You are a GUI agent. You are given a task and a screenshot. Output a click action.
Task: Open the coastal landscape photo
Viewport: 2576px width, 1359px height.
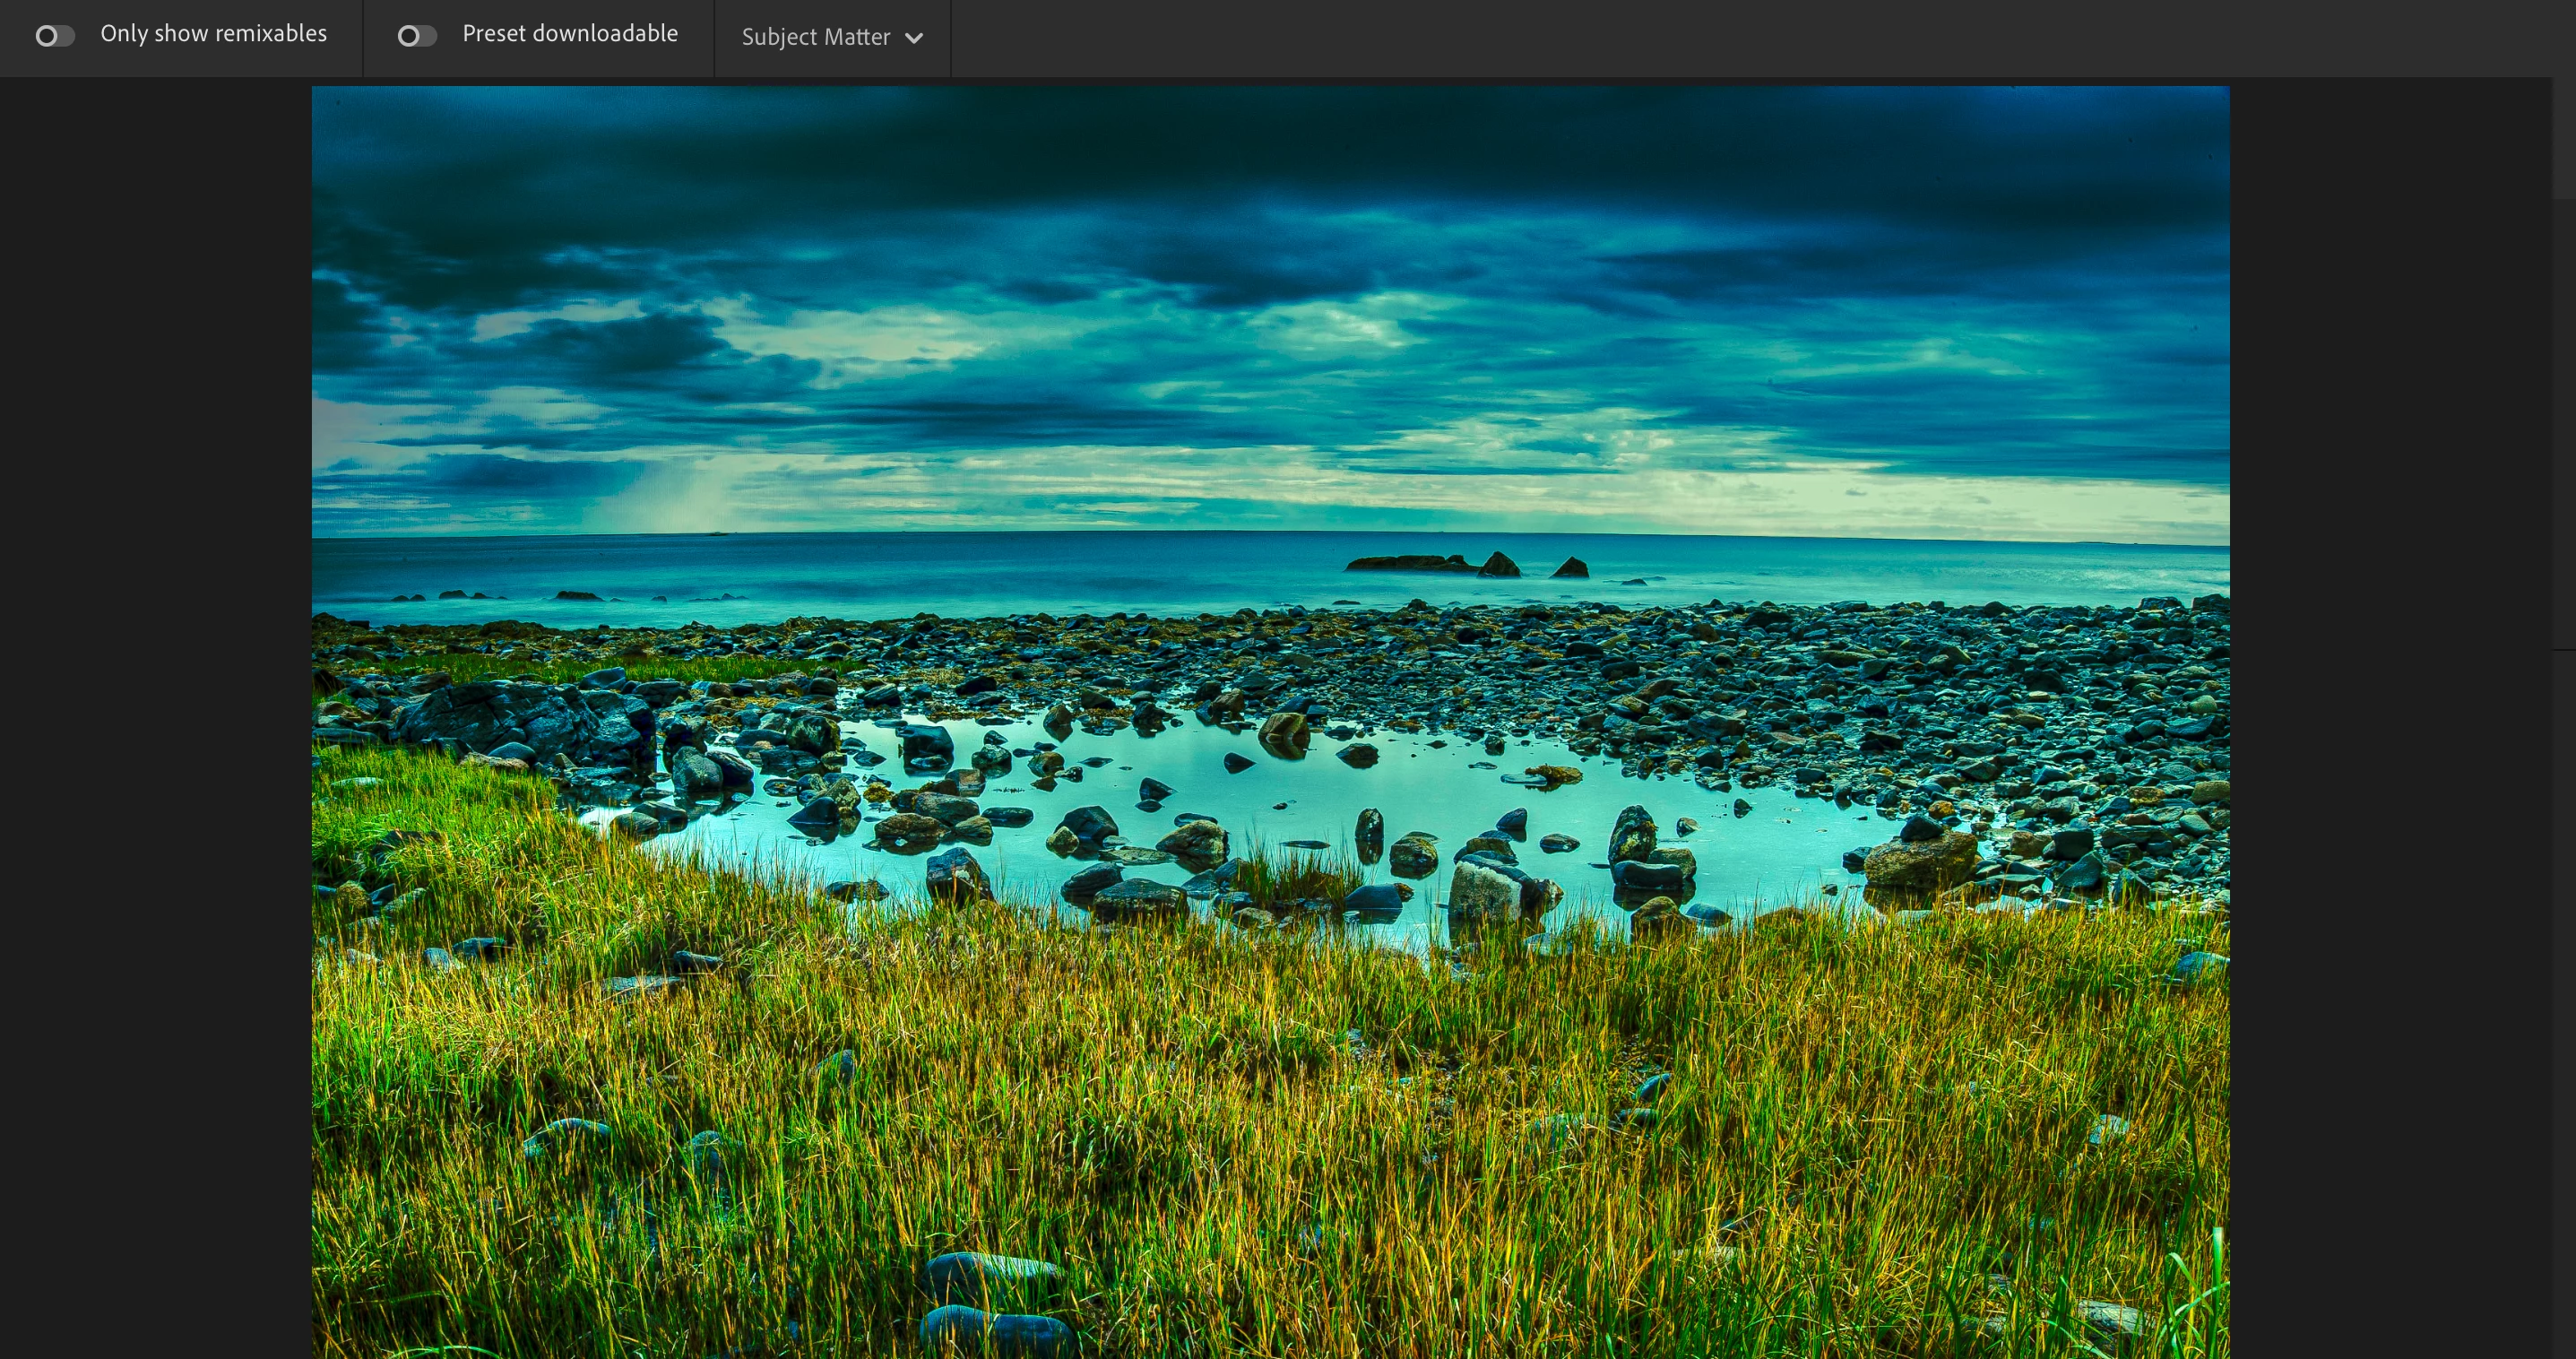[x=1270, y=720]
